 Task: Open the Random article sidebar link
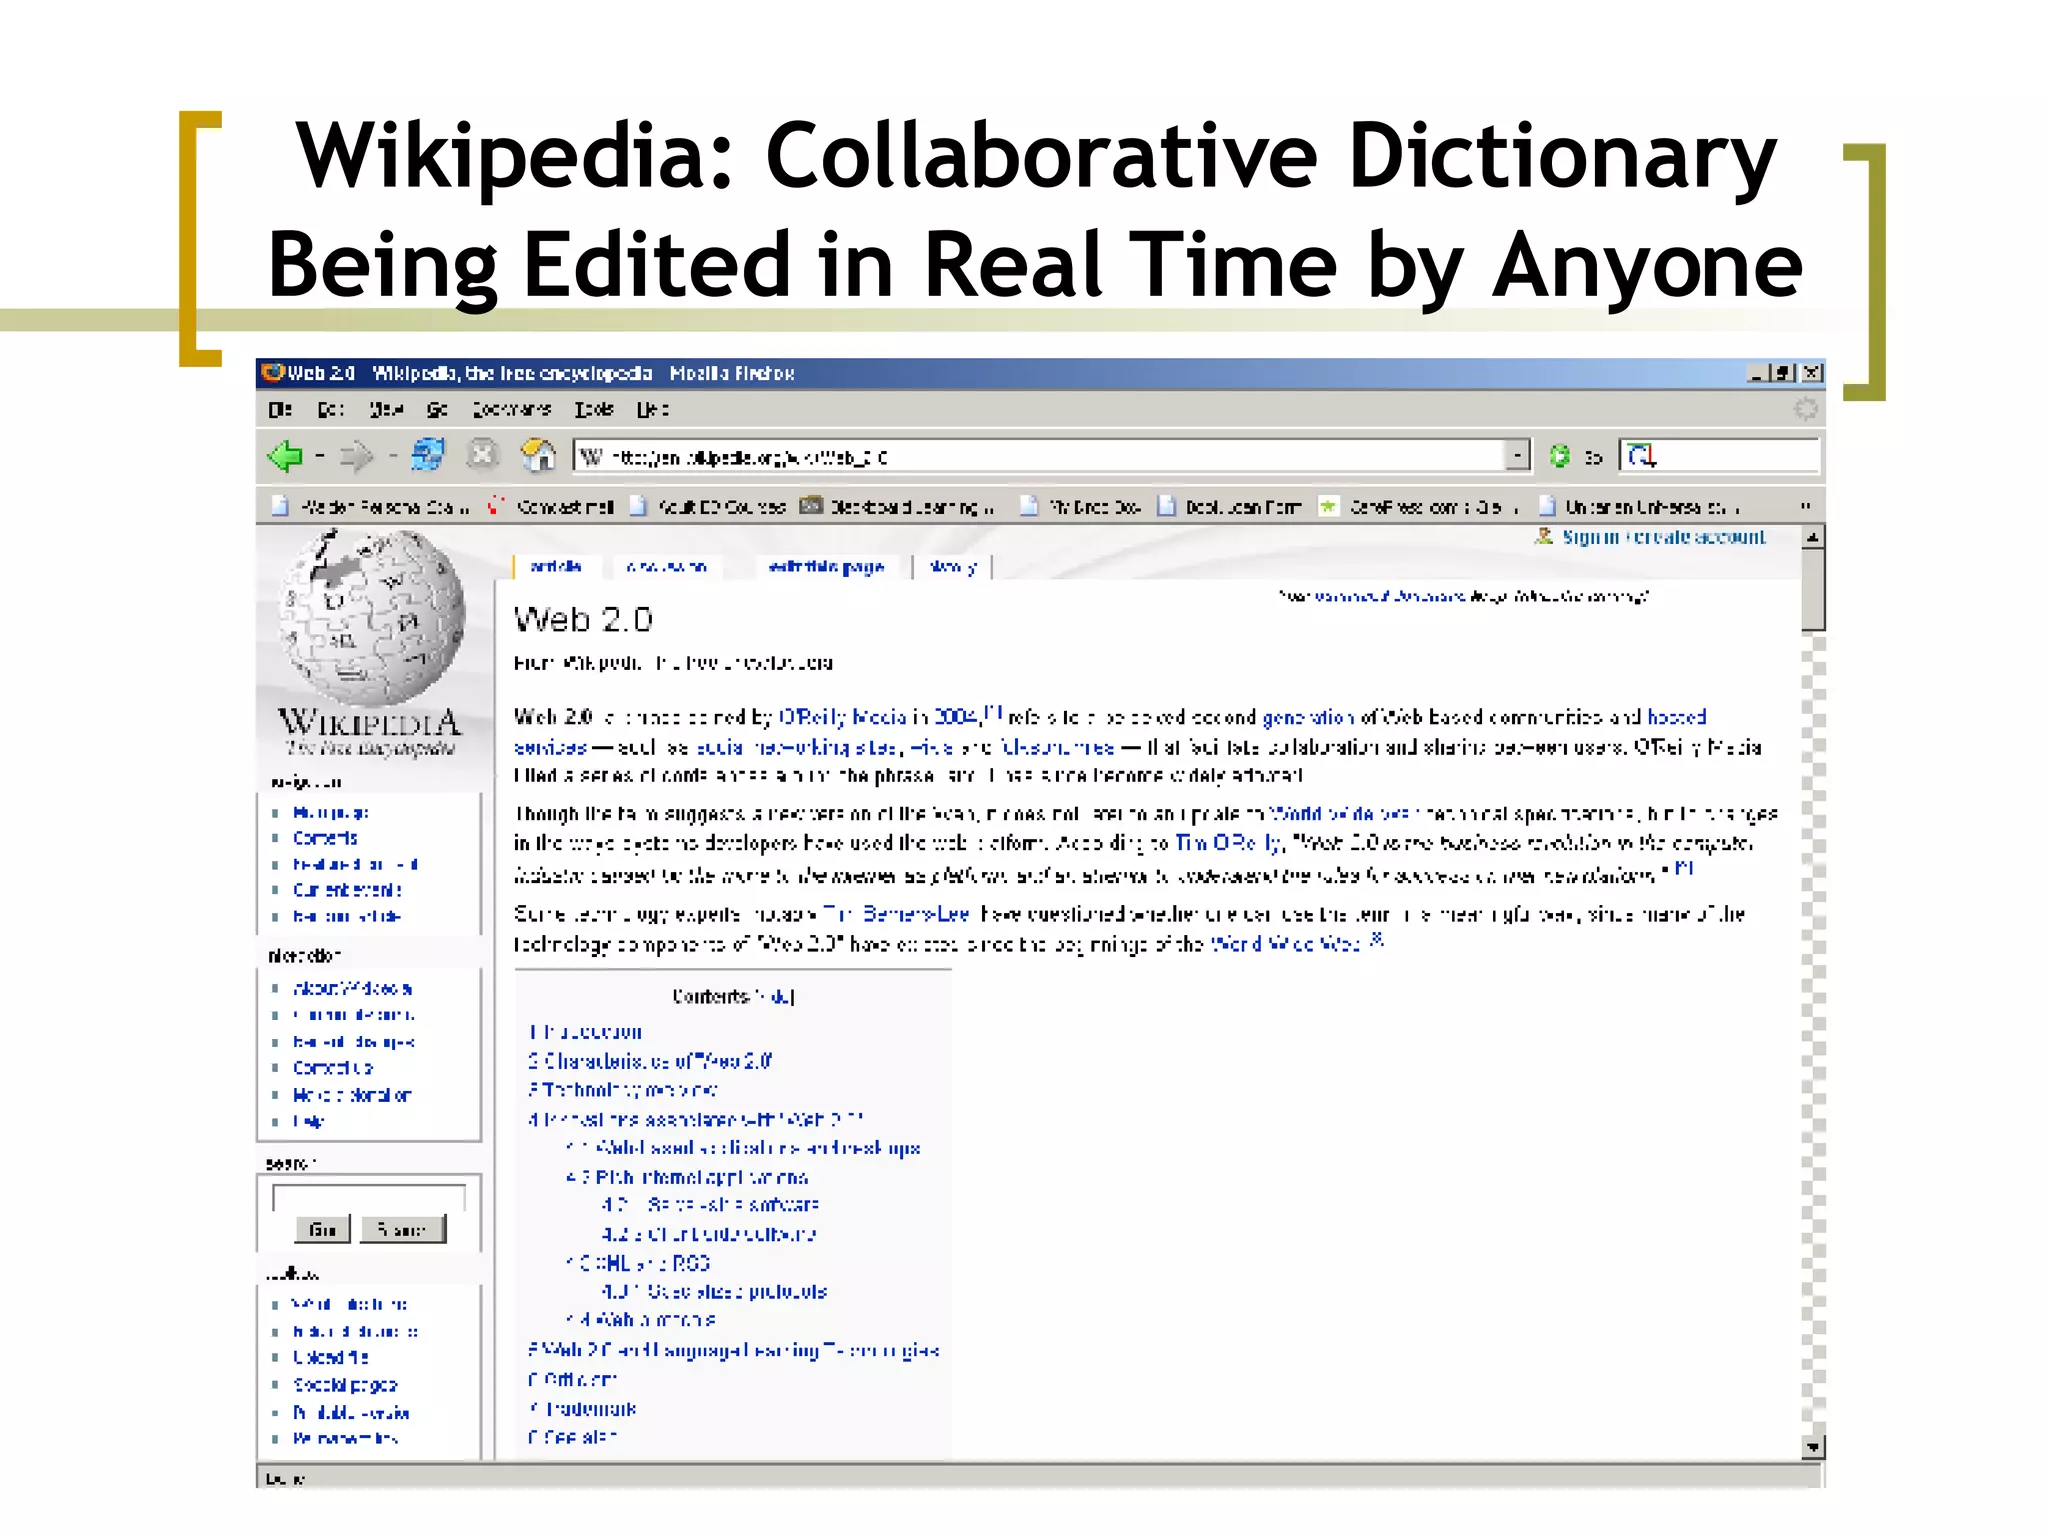[x=346, y=916]
